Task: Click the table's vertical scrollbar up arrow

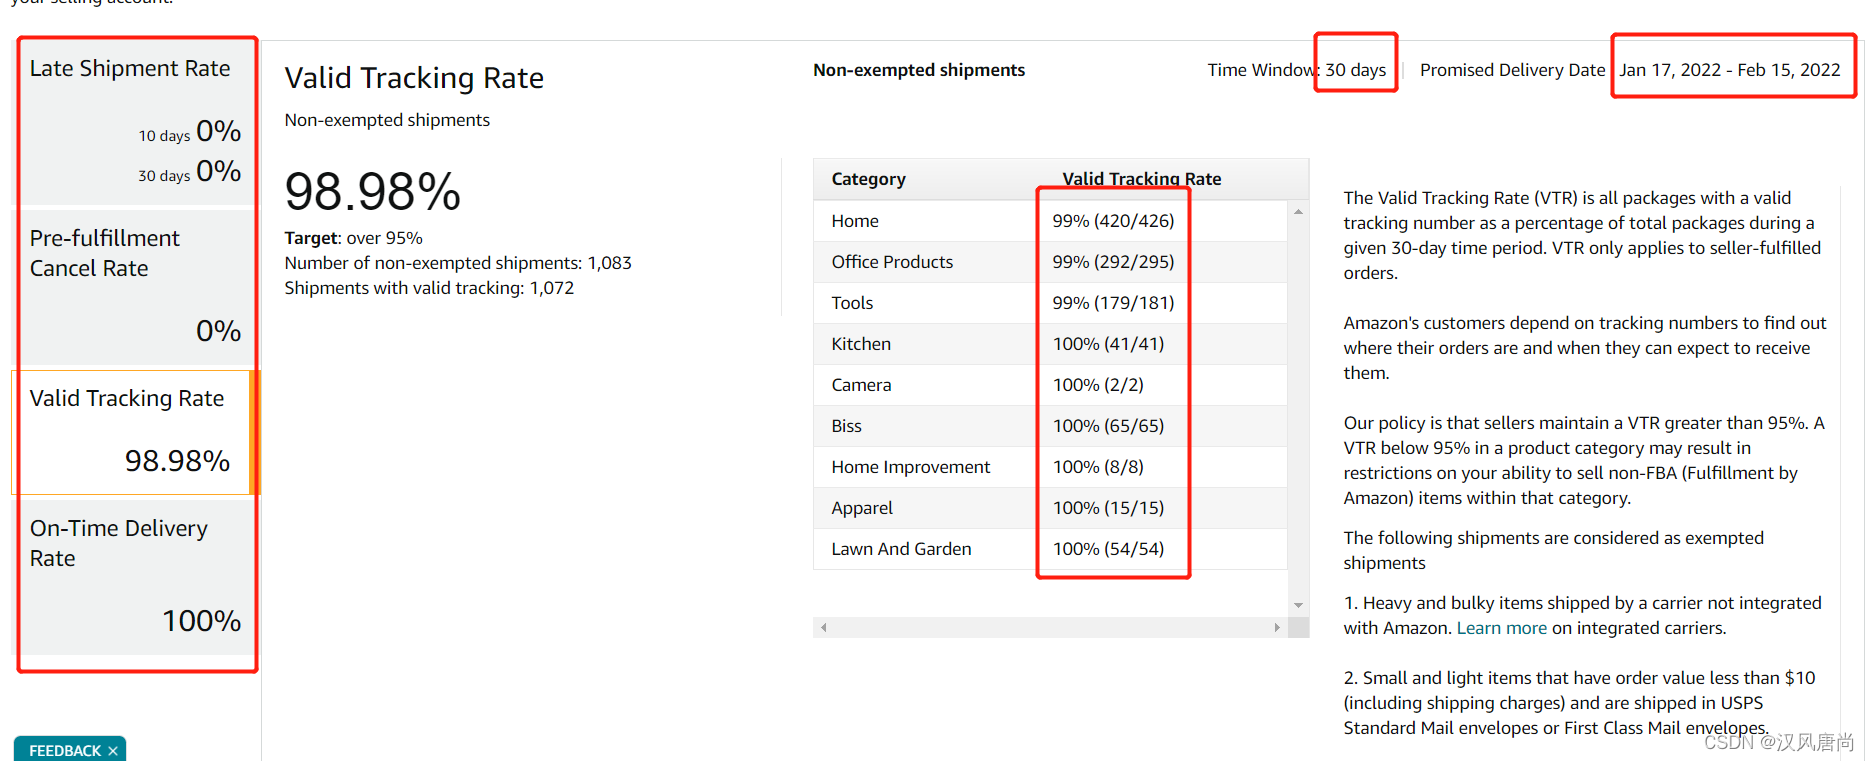Action: point(1298,212)
